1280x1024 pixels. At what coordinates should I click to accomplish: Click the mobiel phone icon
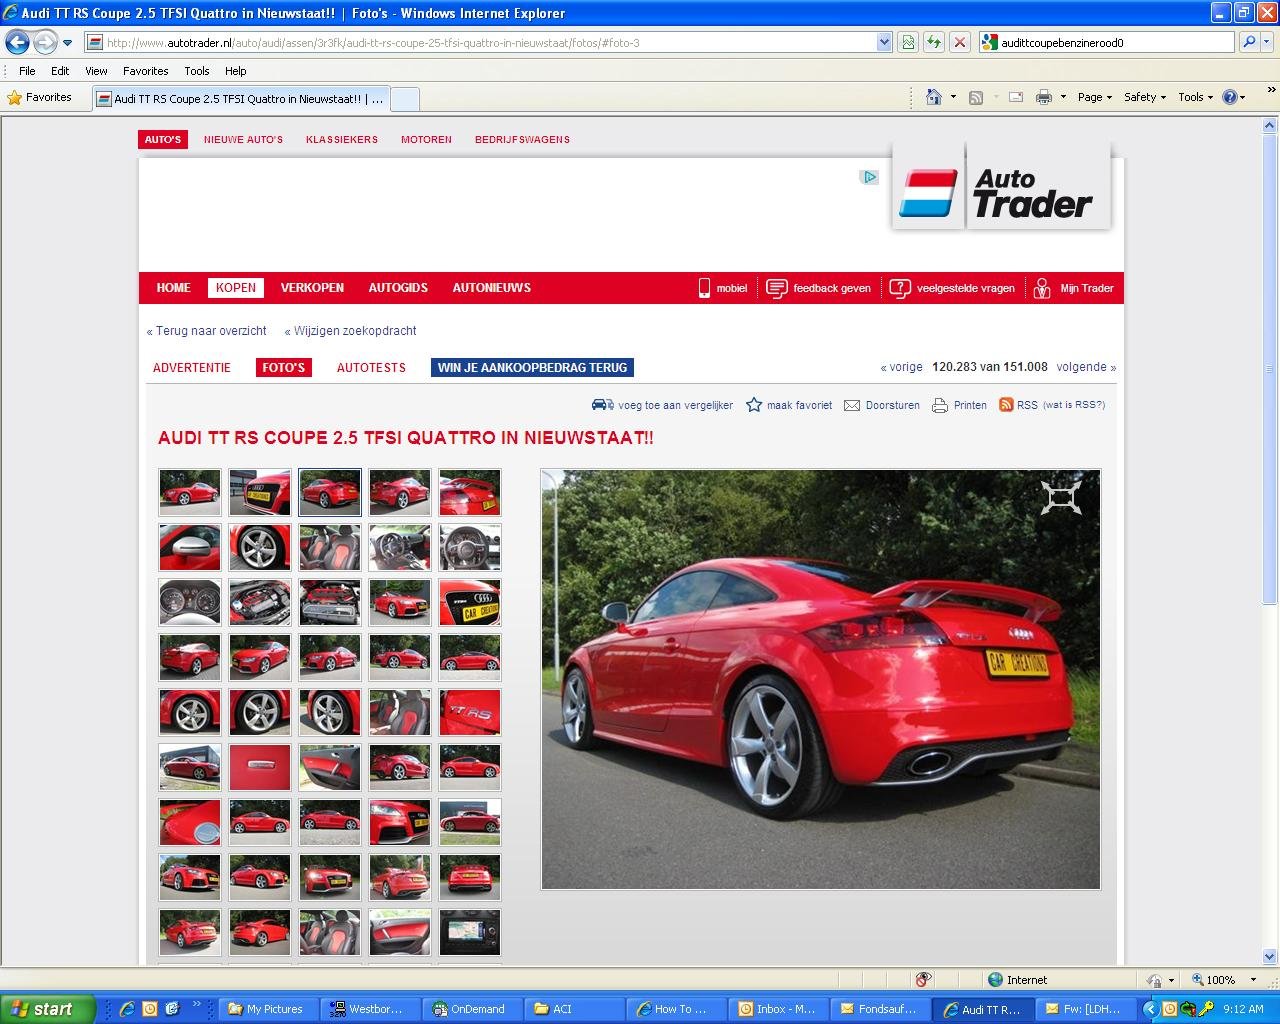[704, 288]
